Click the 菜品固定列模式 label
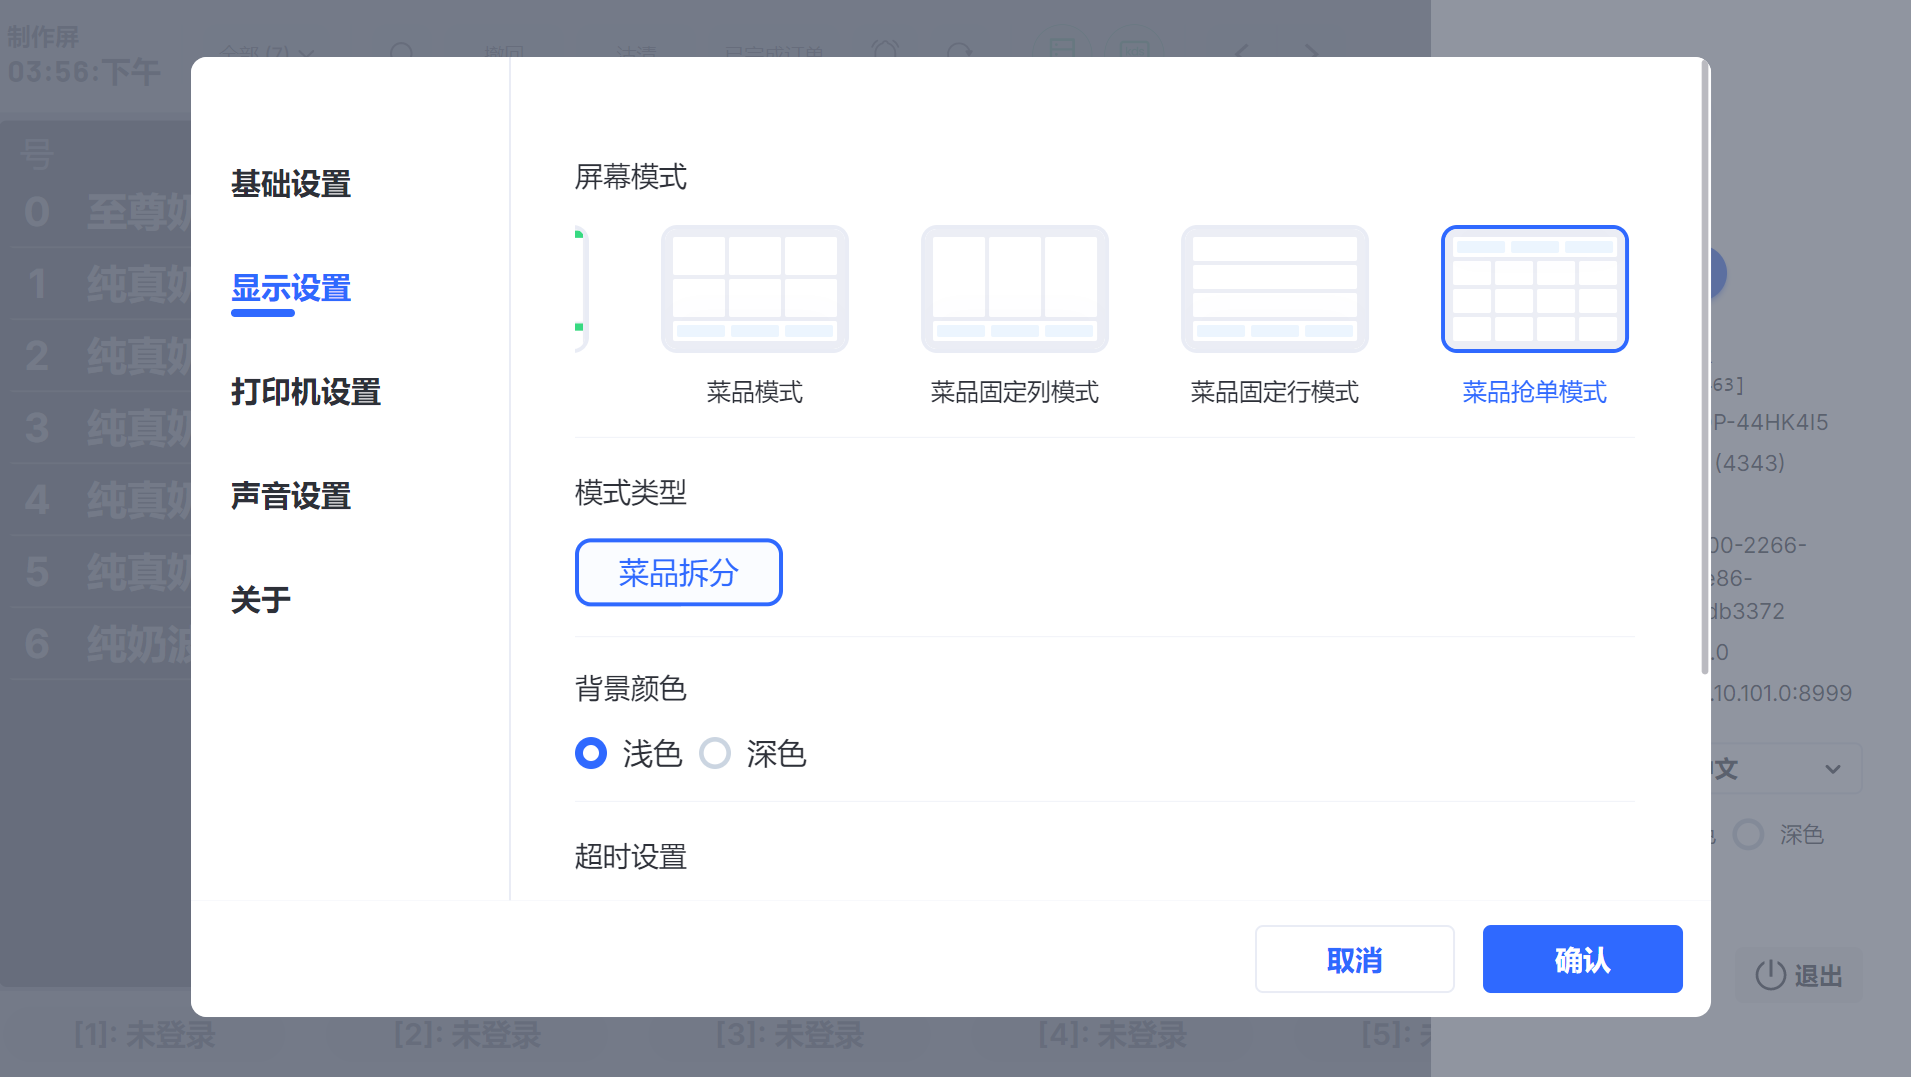Screen dimensions: 1911x1077 (1015, 392)
